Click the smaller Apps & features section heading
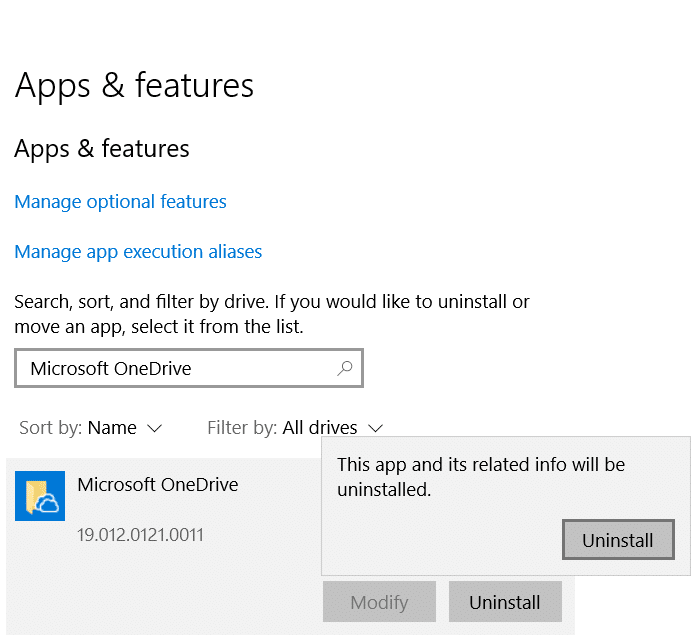Image resolution: width=699 pixels, height=644 pixels. pyautogui.click(x=102, y=149)
